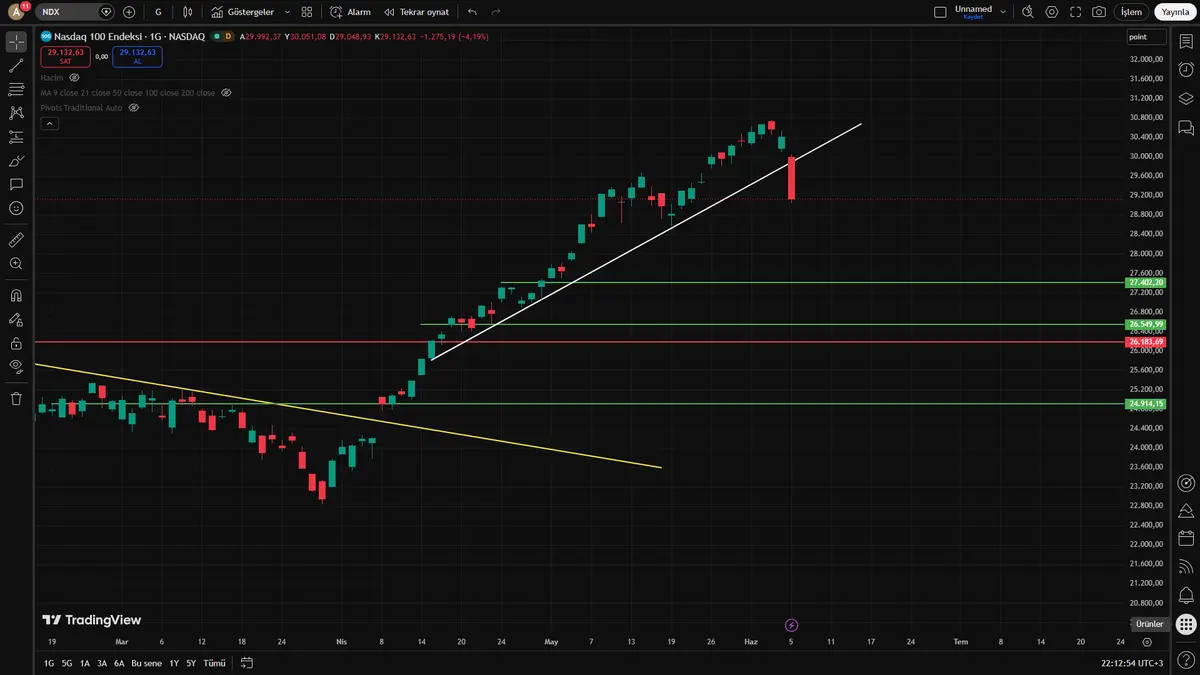The height and width of the screenshot is (675, 1200).
Task: Open the forecasting and measurement tools
Action: tap(16, 137)
